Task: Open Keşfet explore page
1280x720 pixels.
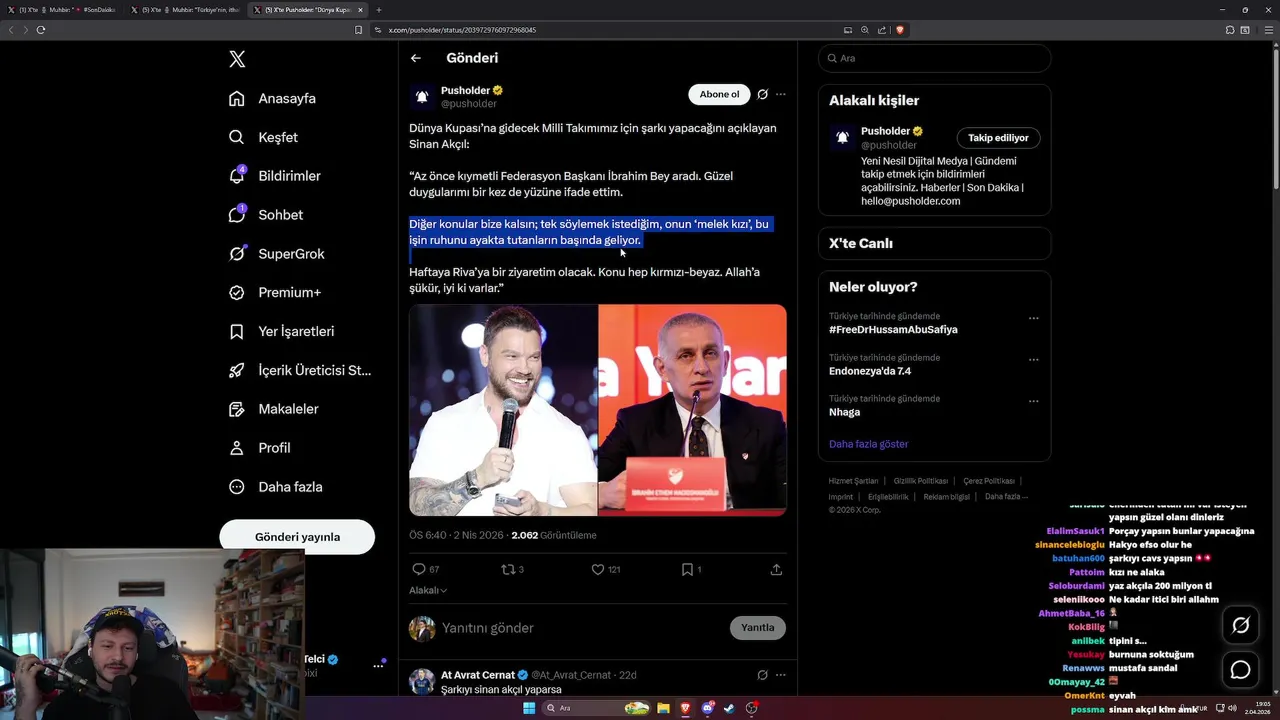Action: (263, 137)
